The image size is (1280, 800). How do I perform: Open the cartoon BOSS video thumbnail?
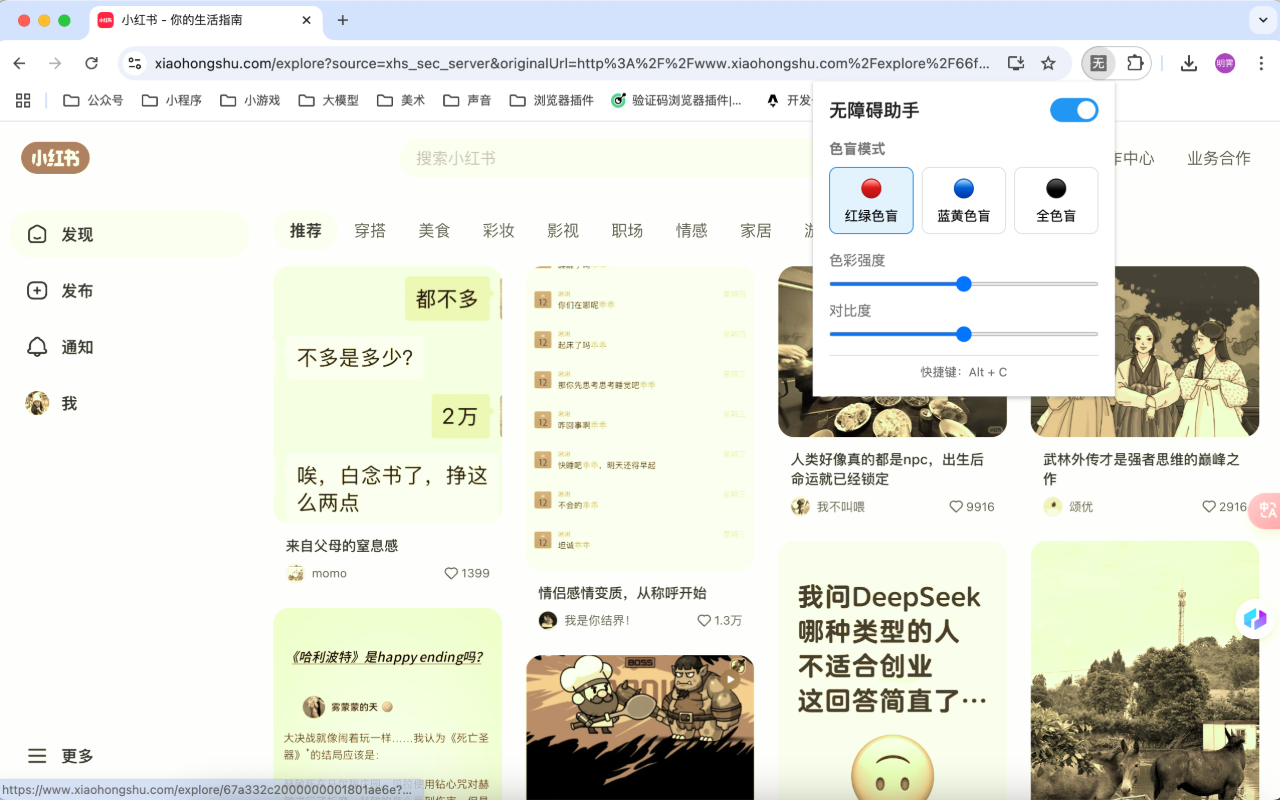coord(640,727)
